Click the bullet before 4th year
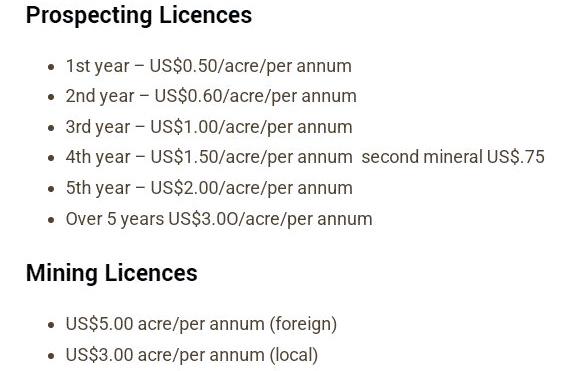Image resolution: width=564 pixels, height=371 pixels. click(51, 158)
